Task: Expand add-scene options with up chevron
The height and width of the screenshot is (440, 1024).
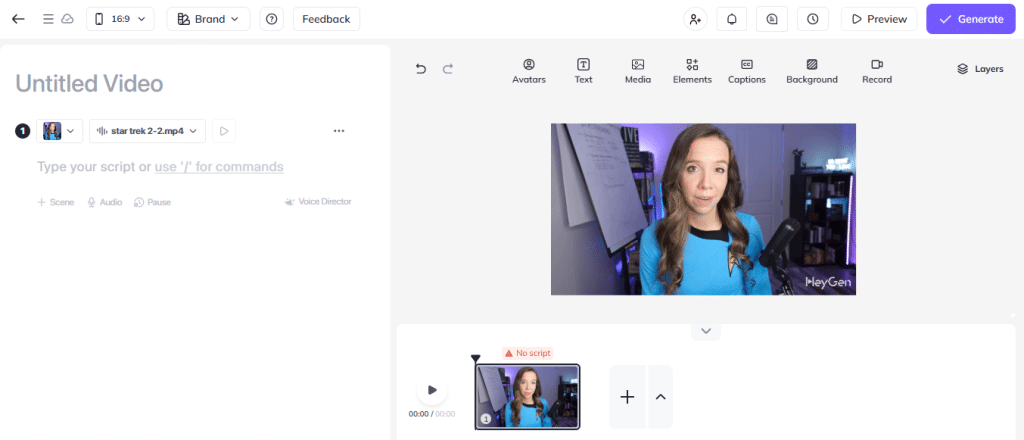Action: (x=660, y=397)
